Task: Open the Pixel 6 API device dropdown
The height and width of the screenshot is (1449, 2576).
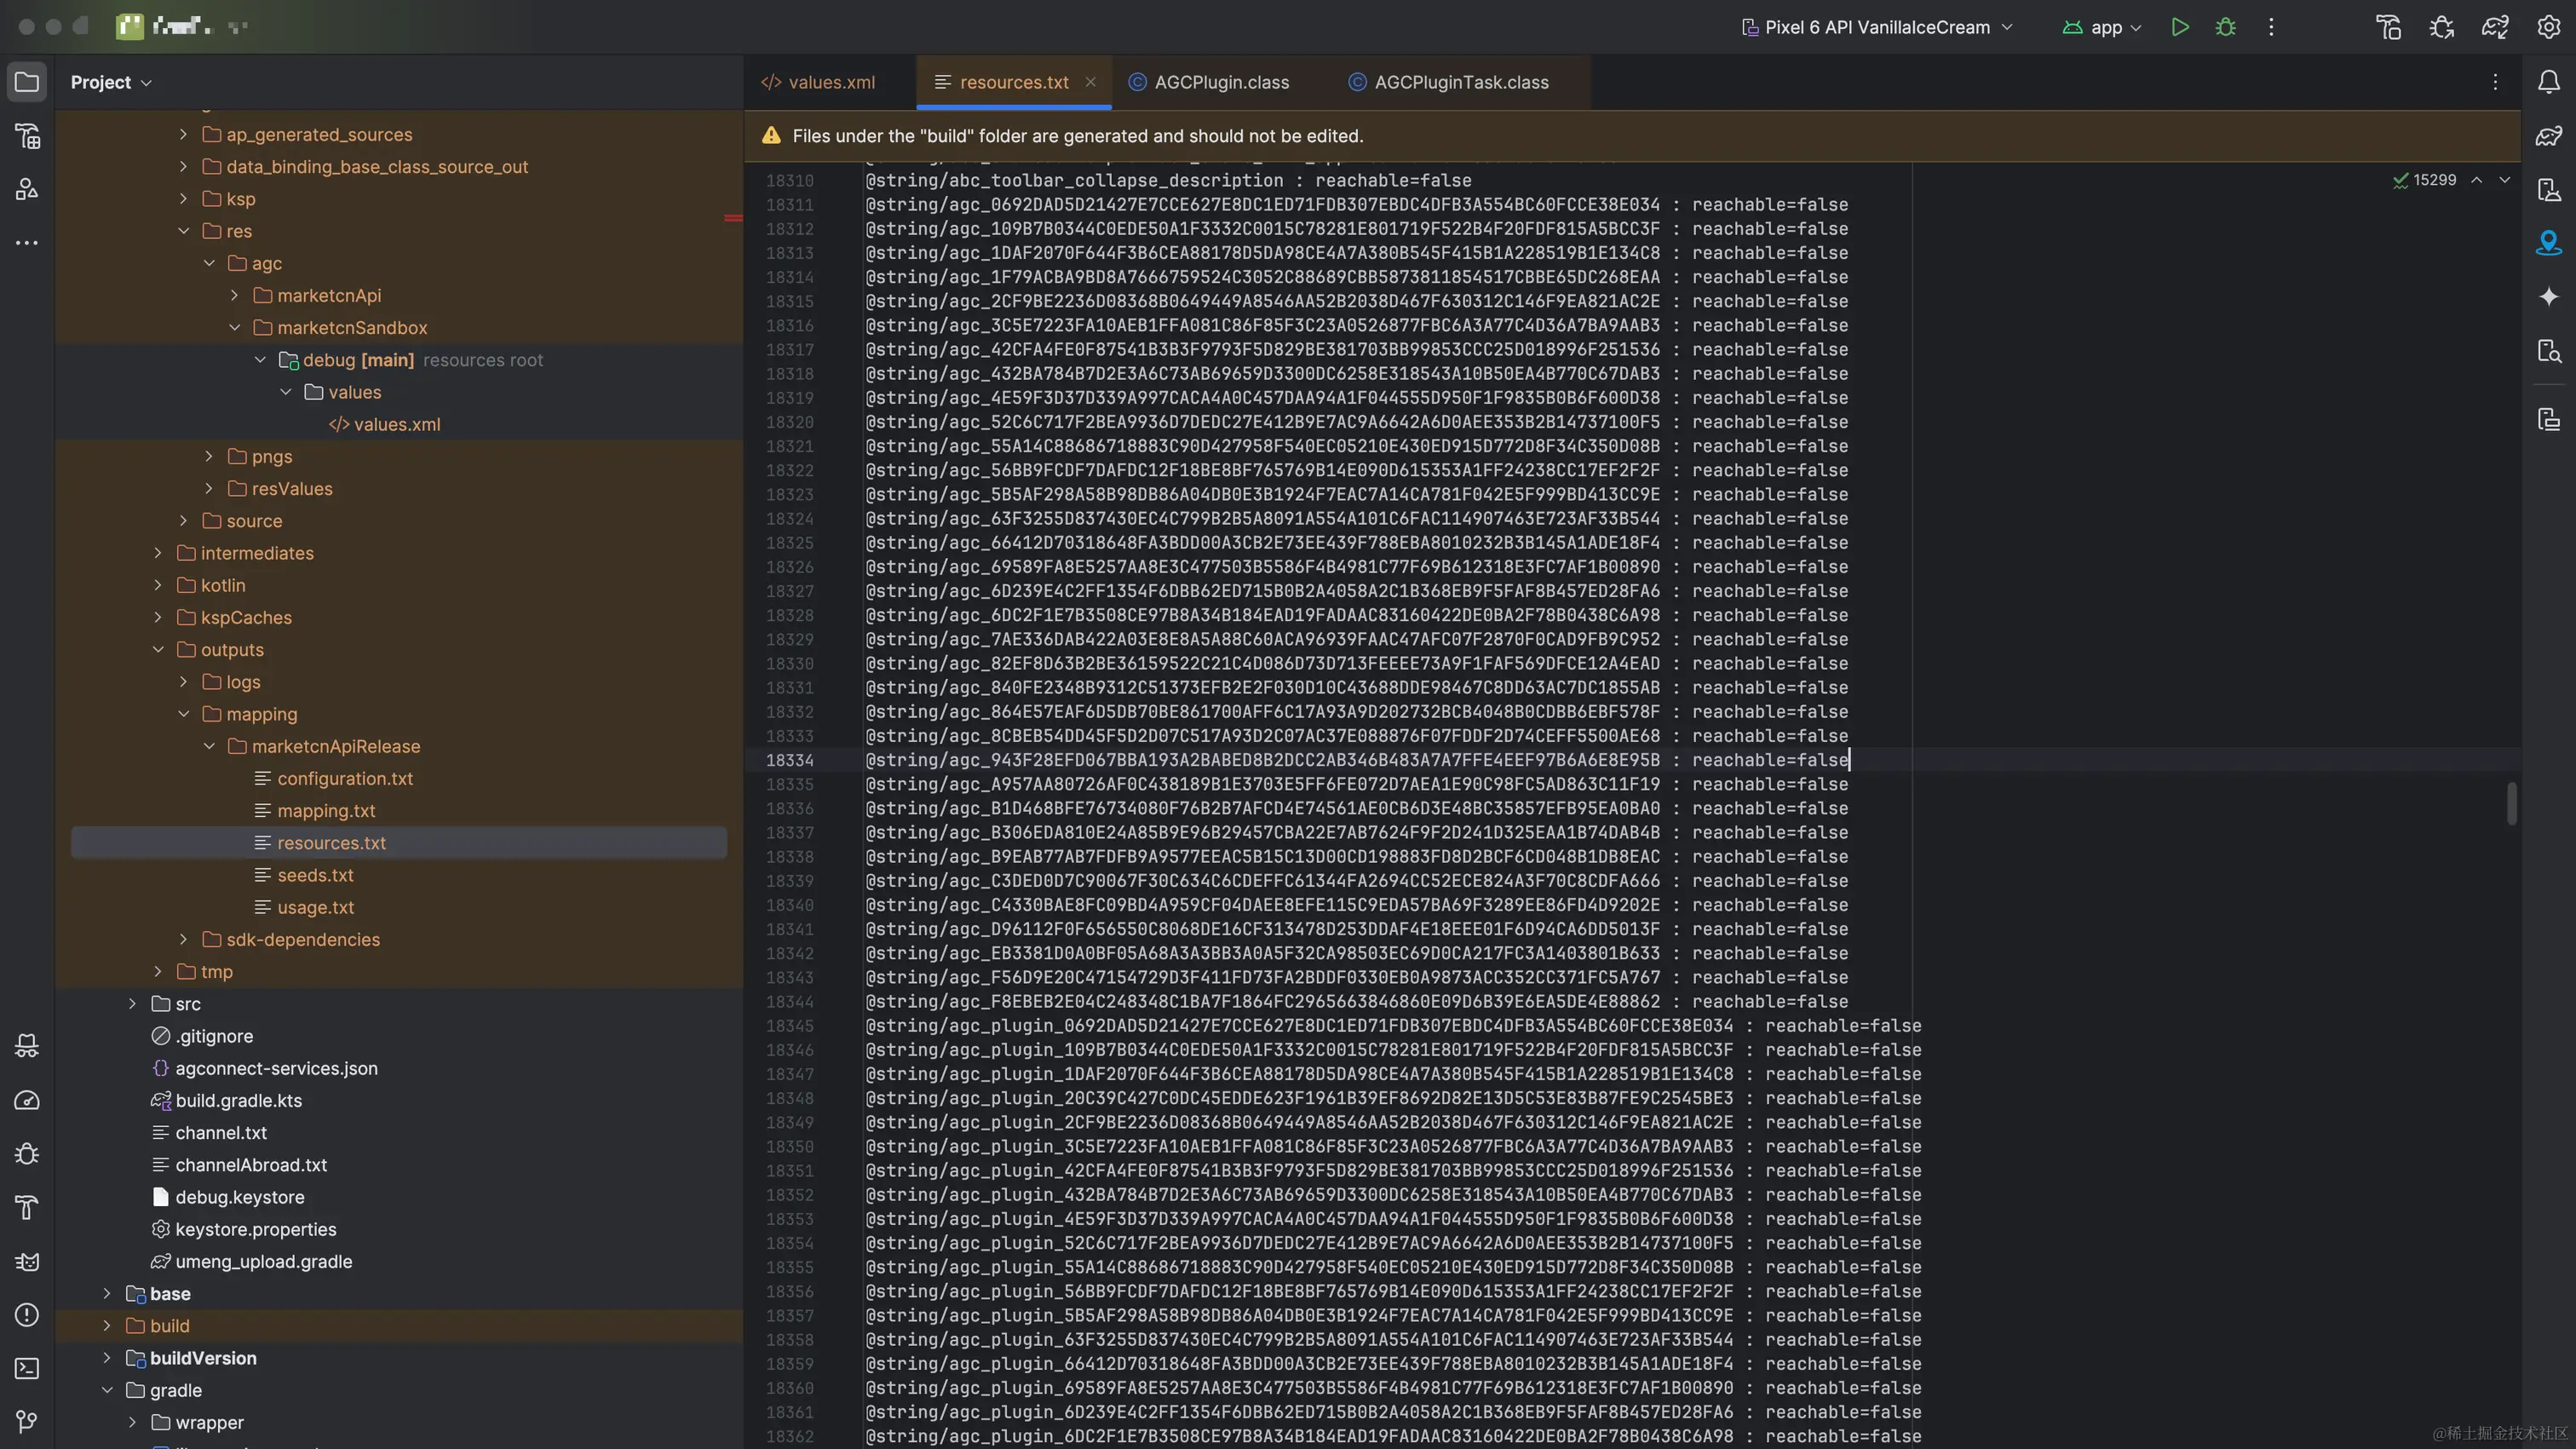Action: (1877, 27)
